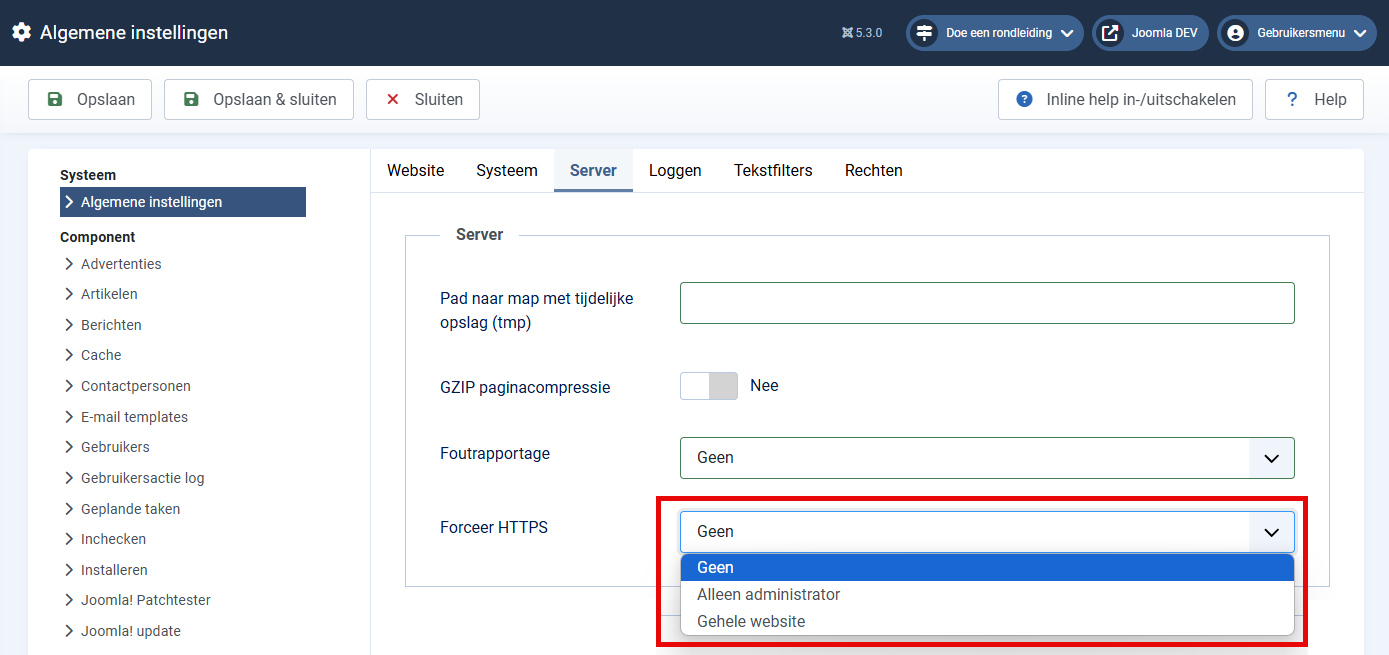This screenshot has width=1389, height=655.
Task: Click the user avatar icon in Gebruikersmenu
Action: tap(1235, 33)
